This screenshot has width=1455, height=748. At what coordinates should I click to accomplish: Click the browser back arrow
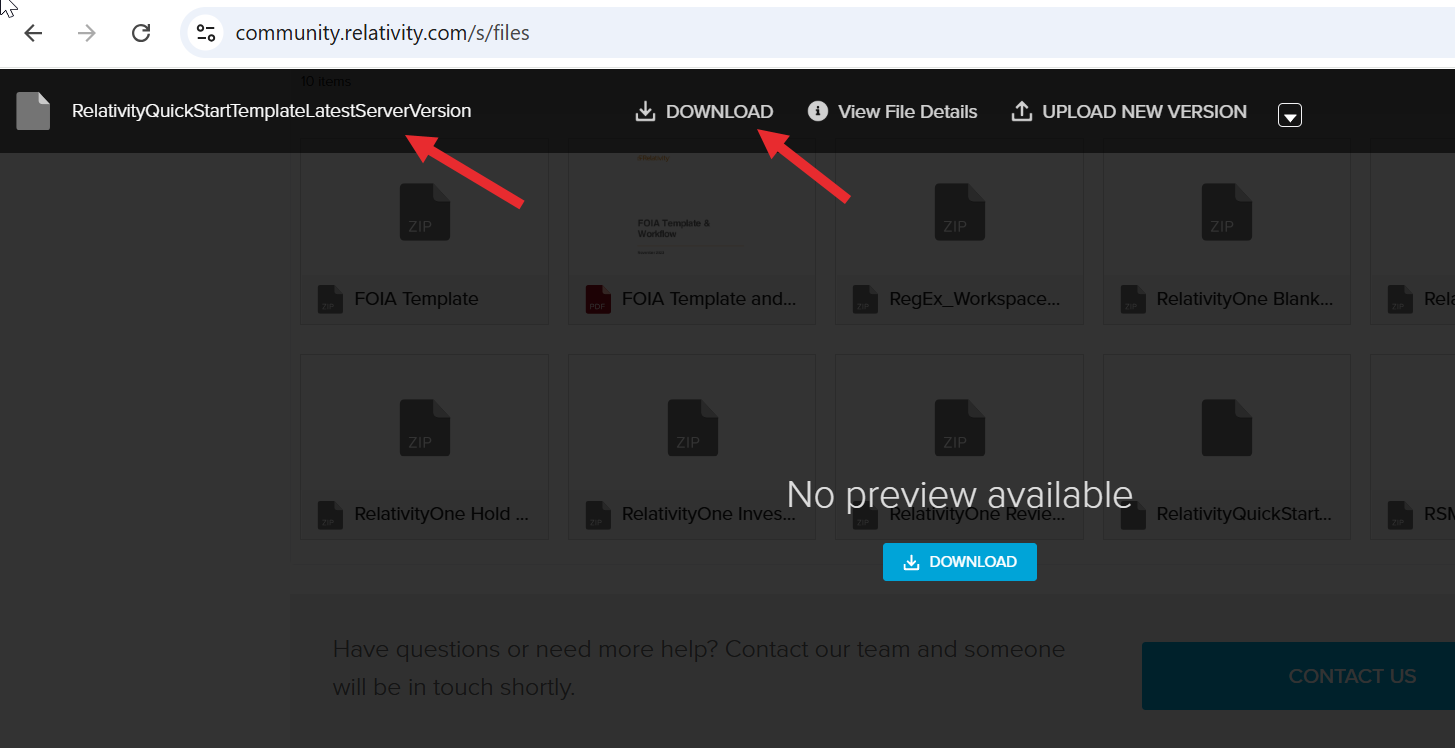click(x=33, y=33)
